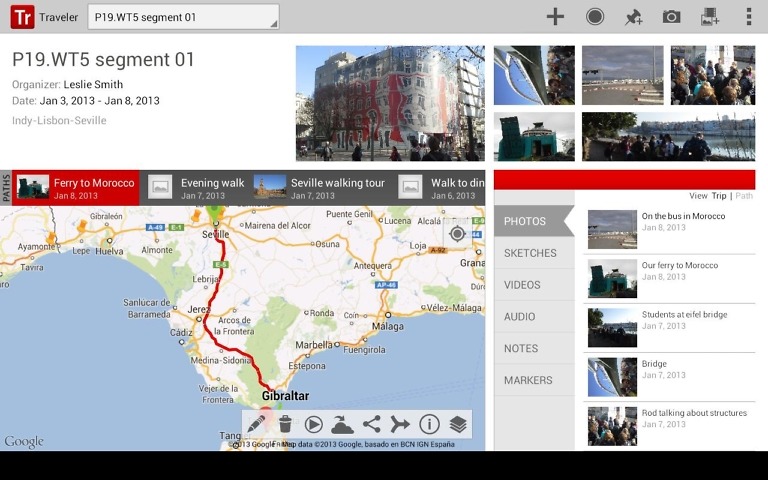Open the three-dot overflow menu
This screenshot has width=768, height=480.
(x=748, y=16)
